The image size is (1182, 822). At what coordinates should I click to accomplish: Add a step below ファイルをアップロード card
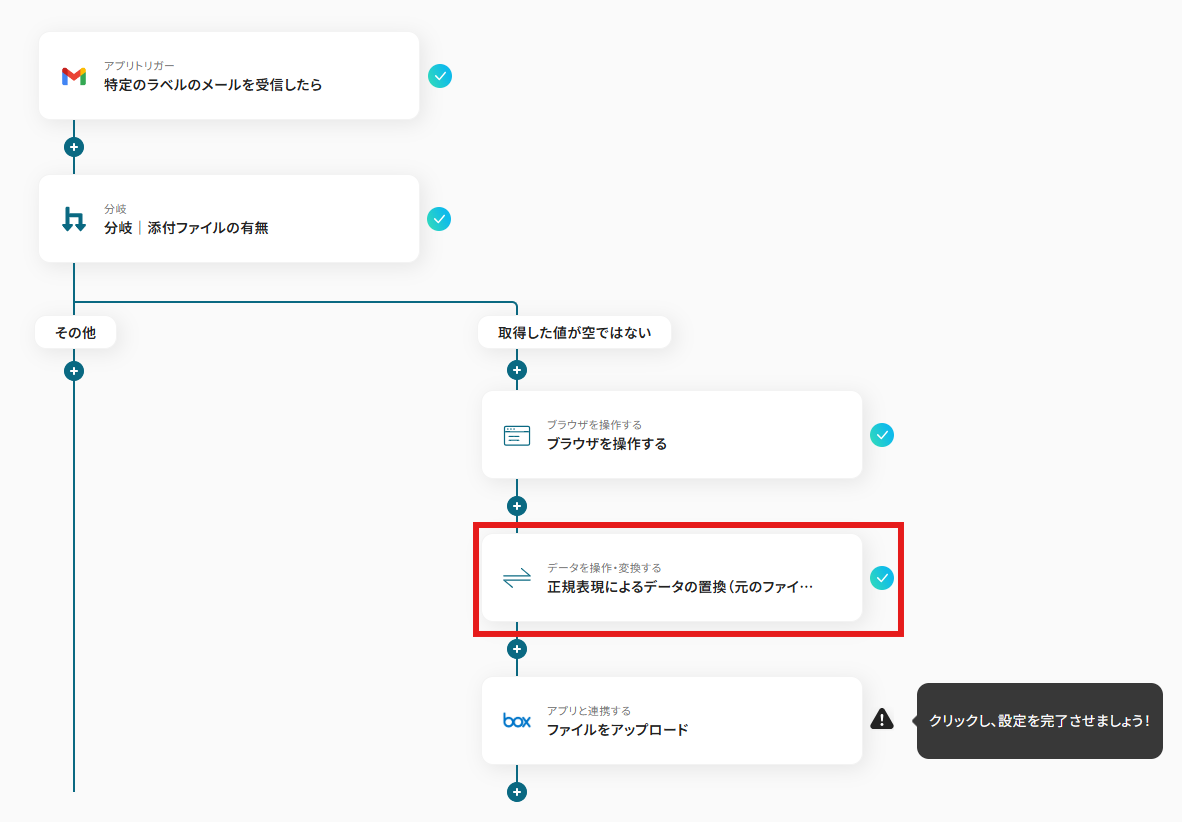pyautogui.click(x=517, y=792)
